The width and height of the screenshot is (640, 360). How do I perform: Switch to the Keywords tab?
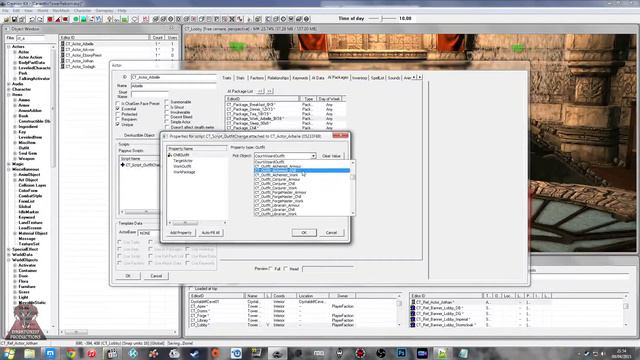click(300, 78)
